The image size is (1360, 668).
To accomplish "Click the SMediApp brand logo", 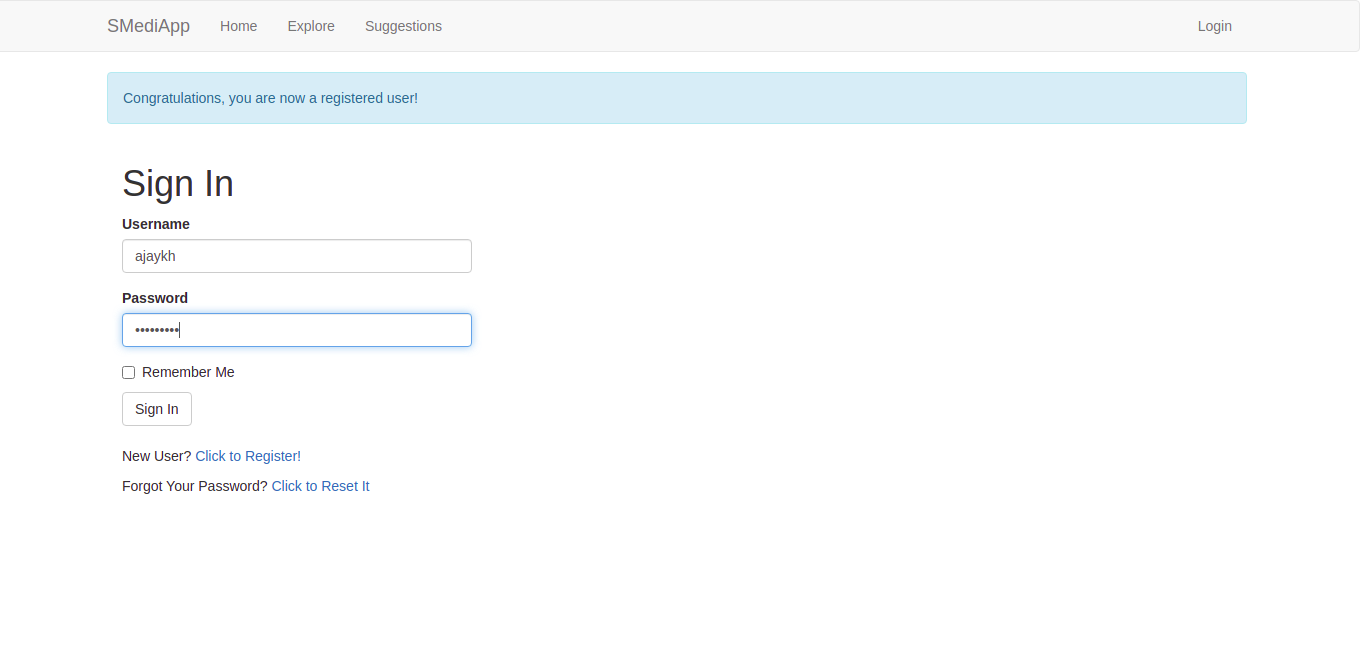I will click(x=148, y=26).
